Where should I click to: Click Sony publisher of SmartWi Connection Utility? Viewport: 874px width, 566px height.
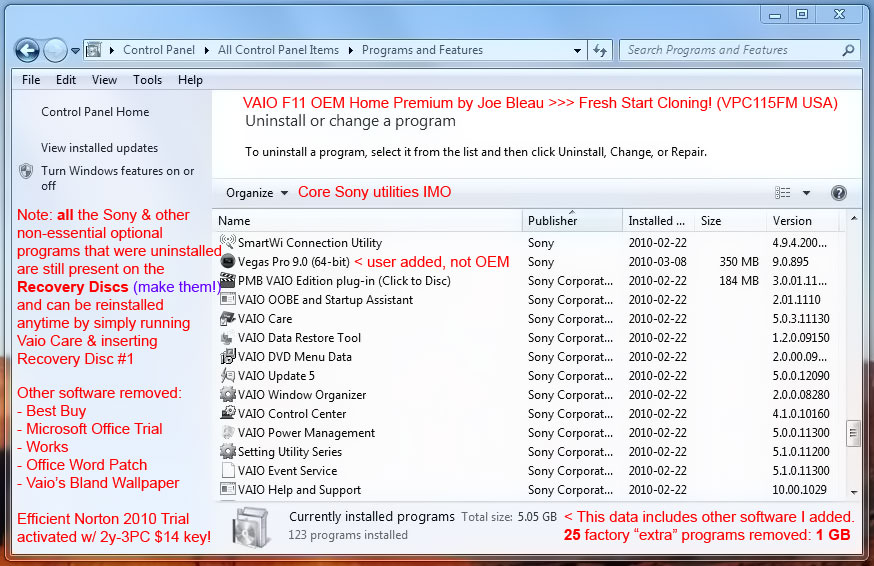pos(541,243)
